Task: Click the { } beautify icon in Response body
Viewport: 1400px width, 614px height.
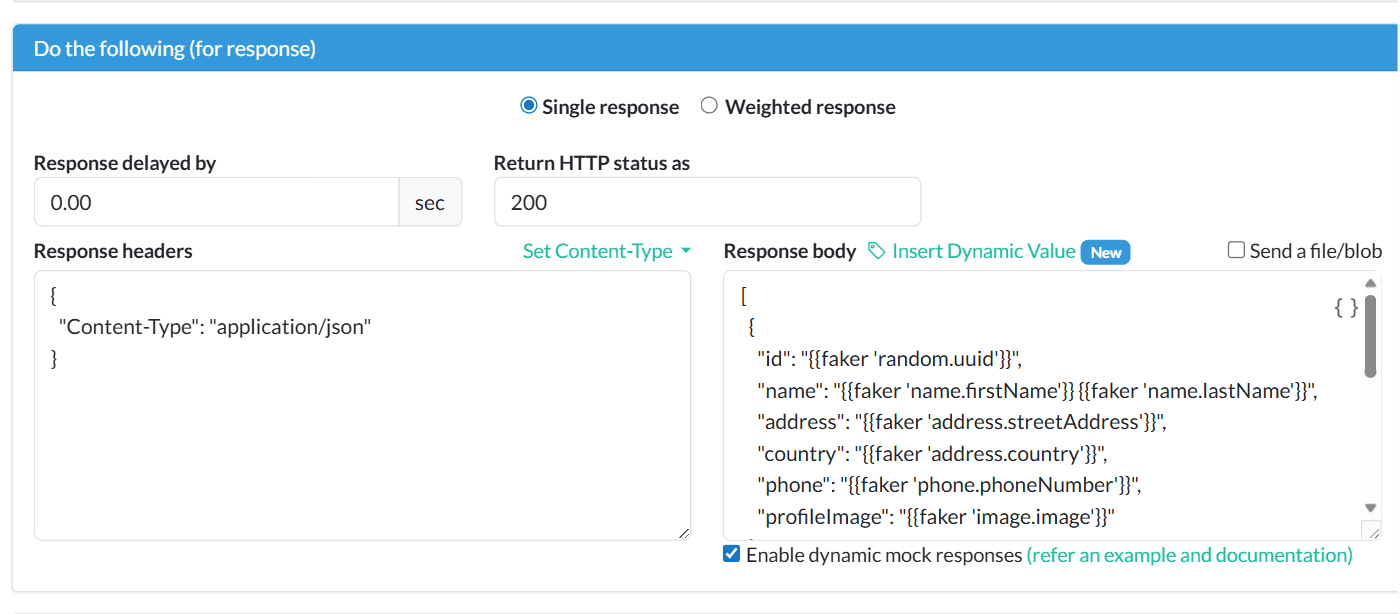Action: (x=1344, y=308)
